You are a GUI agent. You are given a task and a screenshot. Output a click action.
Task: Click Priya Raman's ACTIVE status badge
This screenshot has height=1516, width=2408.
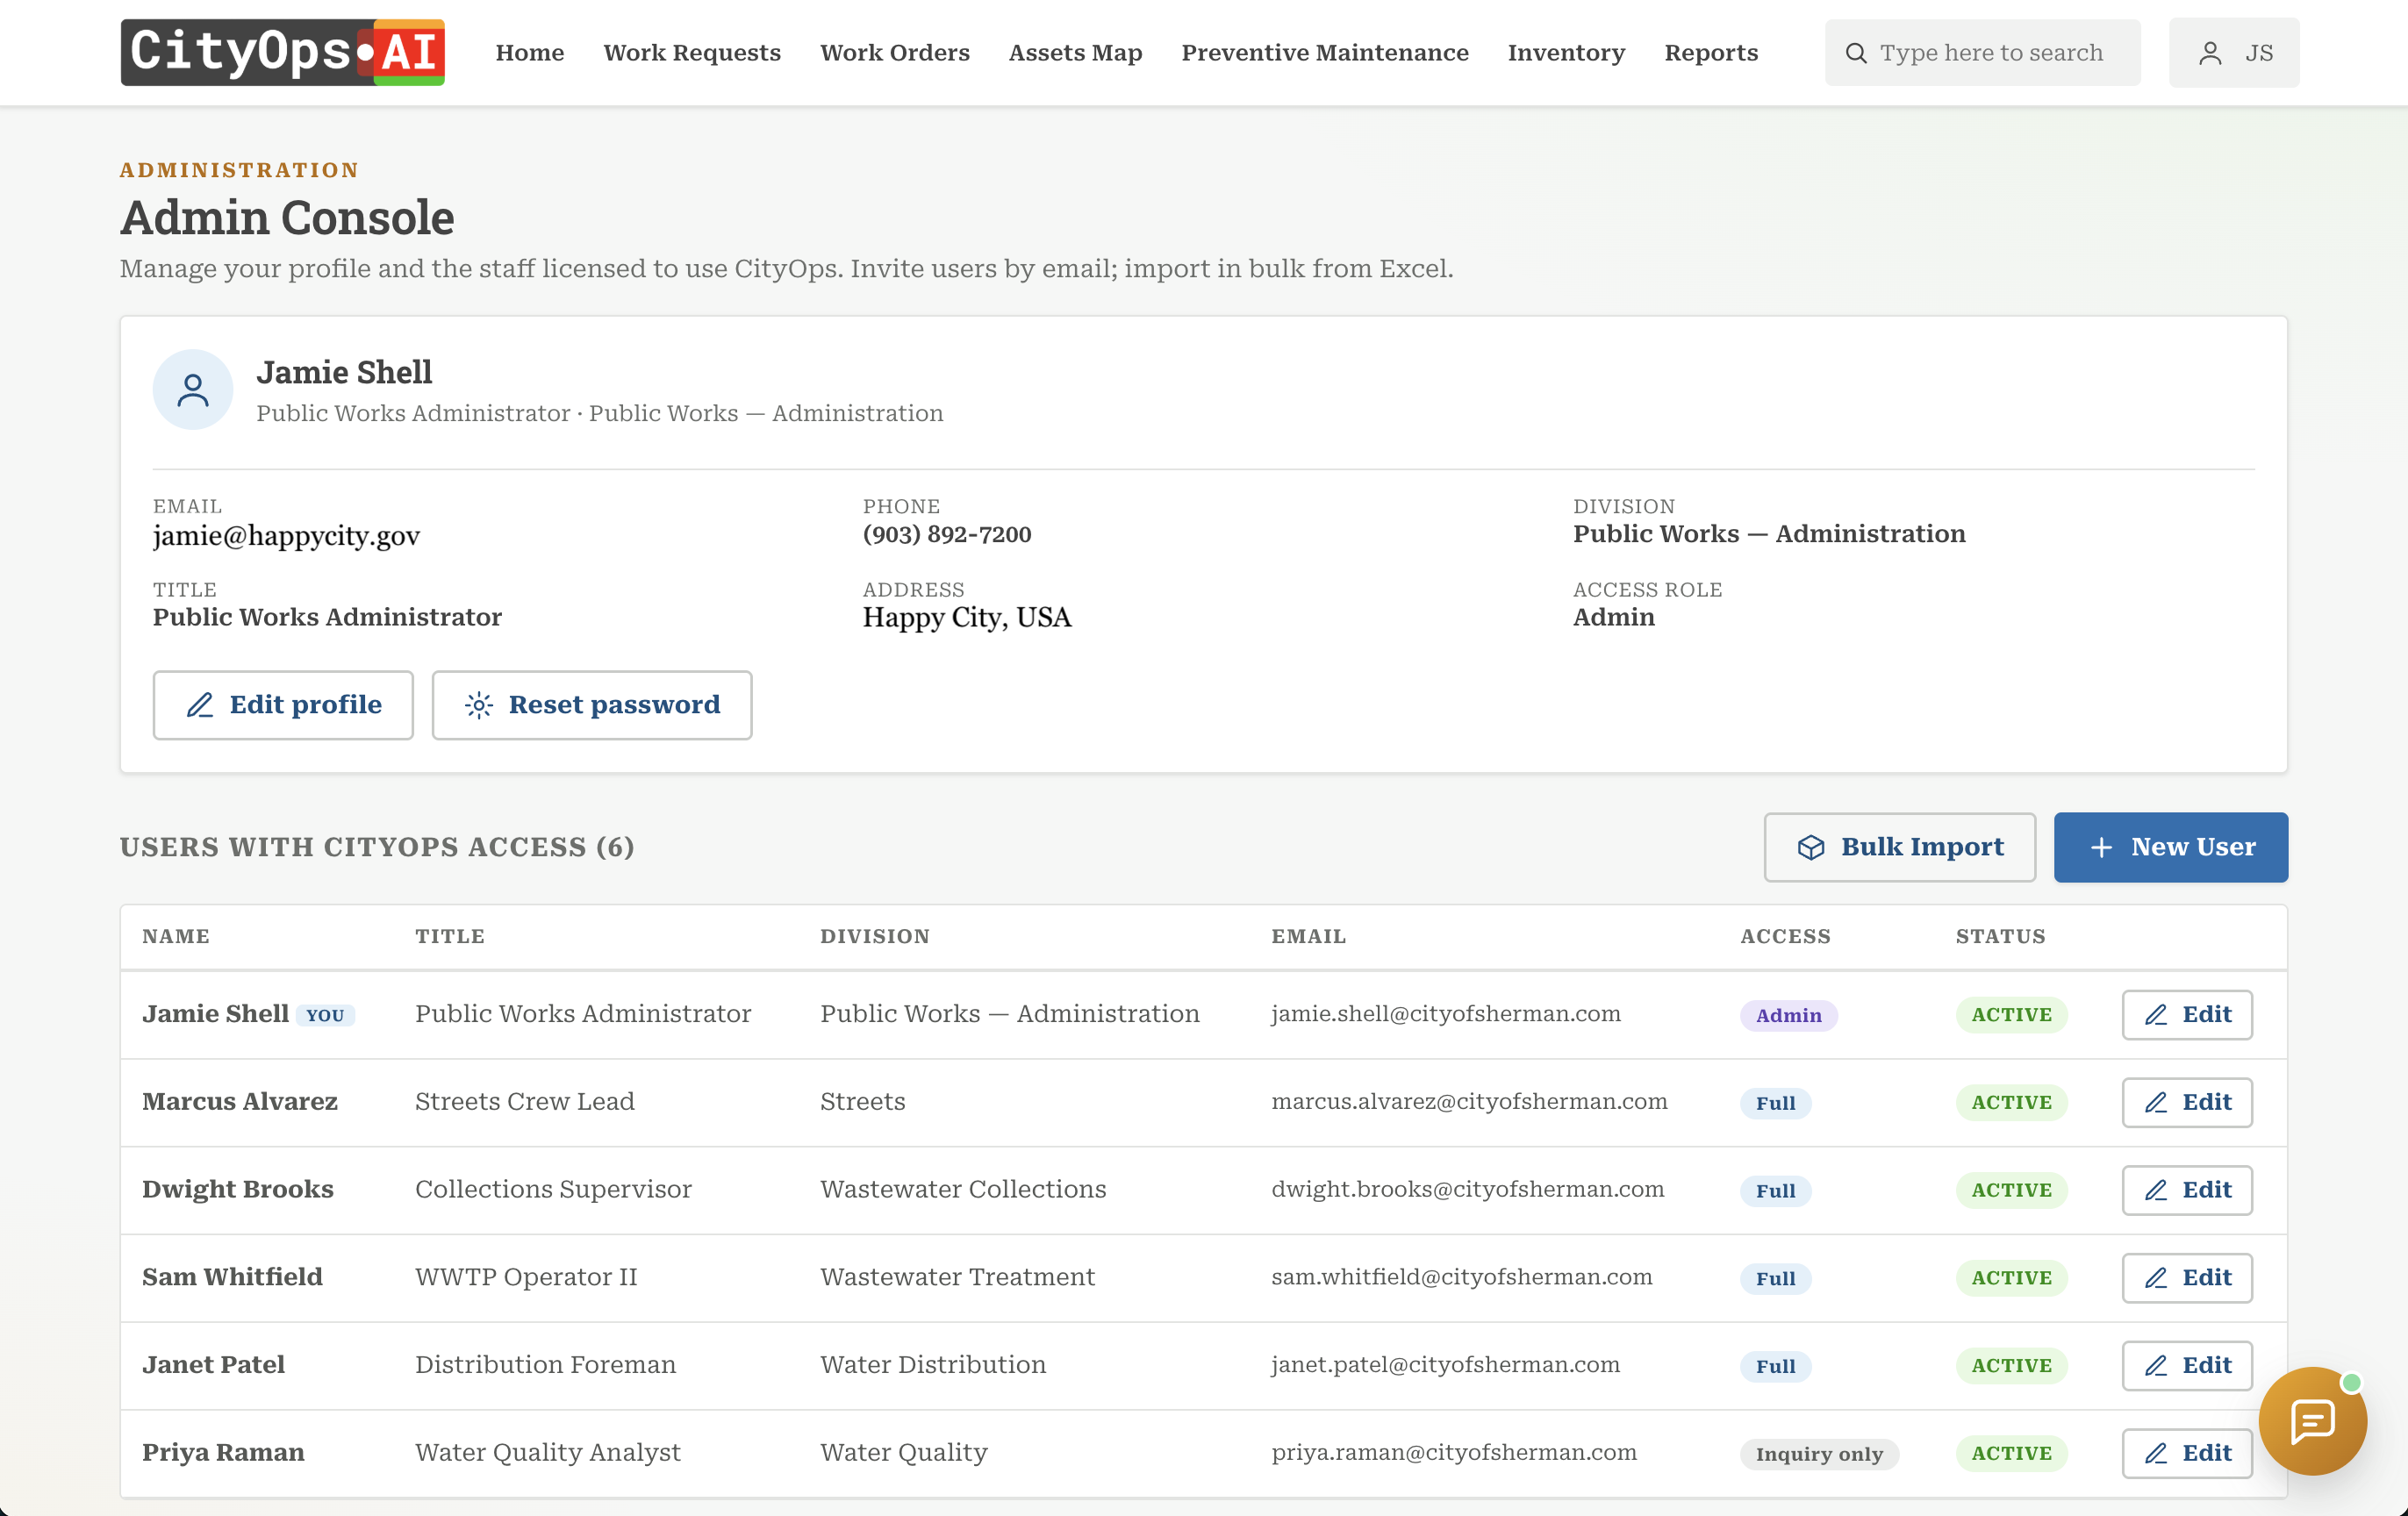pyautogui.click(x=2011, y=1454)
